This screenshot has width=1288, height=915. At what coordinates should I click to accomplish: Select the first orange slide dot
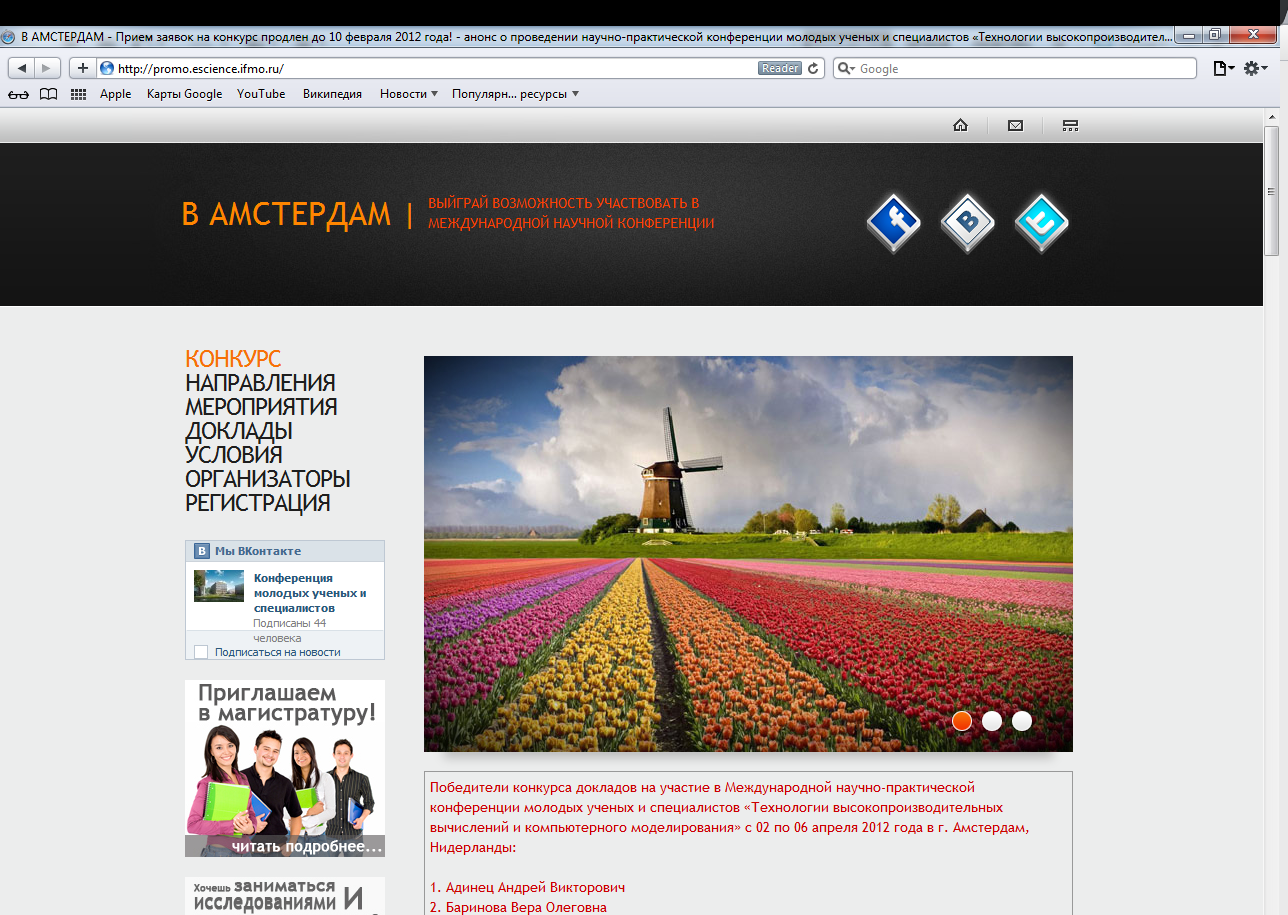(x=962, y=721)
